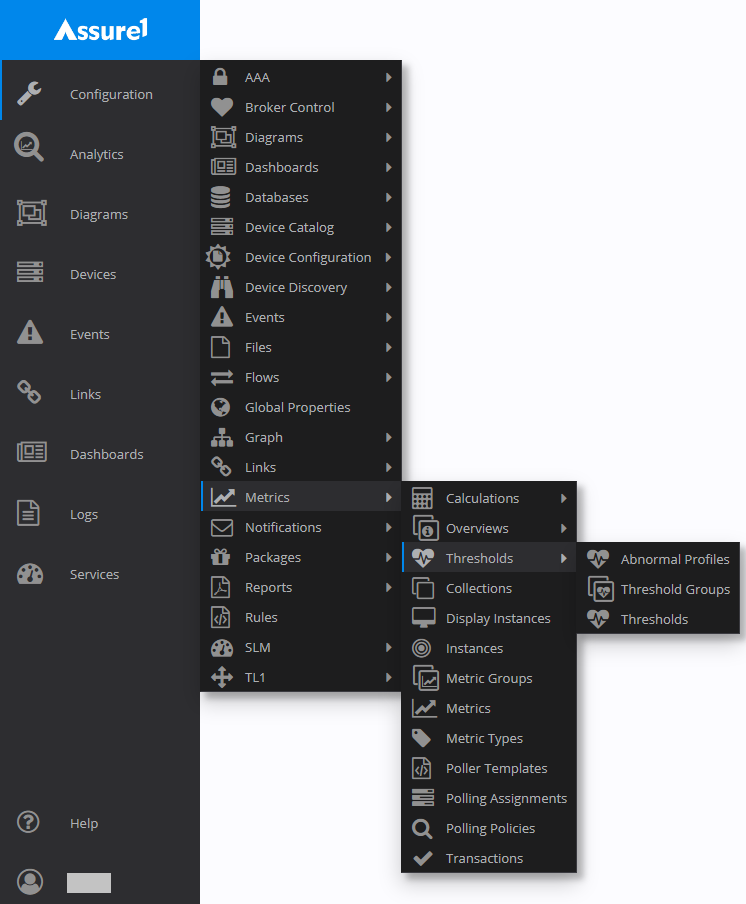Screen dimensions: 746x904
Task: Click the Polling Policies magnifier icon
Action: tap(422, 829)
